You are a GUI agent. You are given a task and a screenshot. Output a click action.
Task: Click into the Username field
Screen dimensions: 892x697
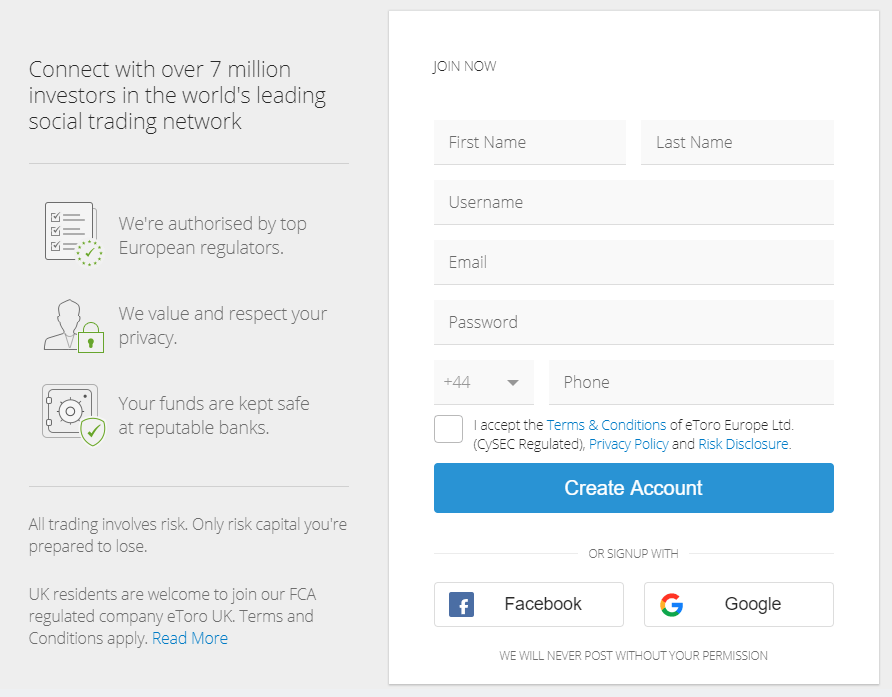[x=634, y=202]
